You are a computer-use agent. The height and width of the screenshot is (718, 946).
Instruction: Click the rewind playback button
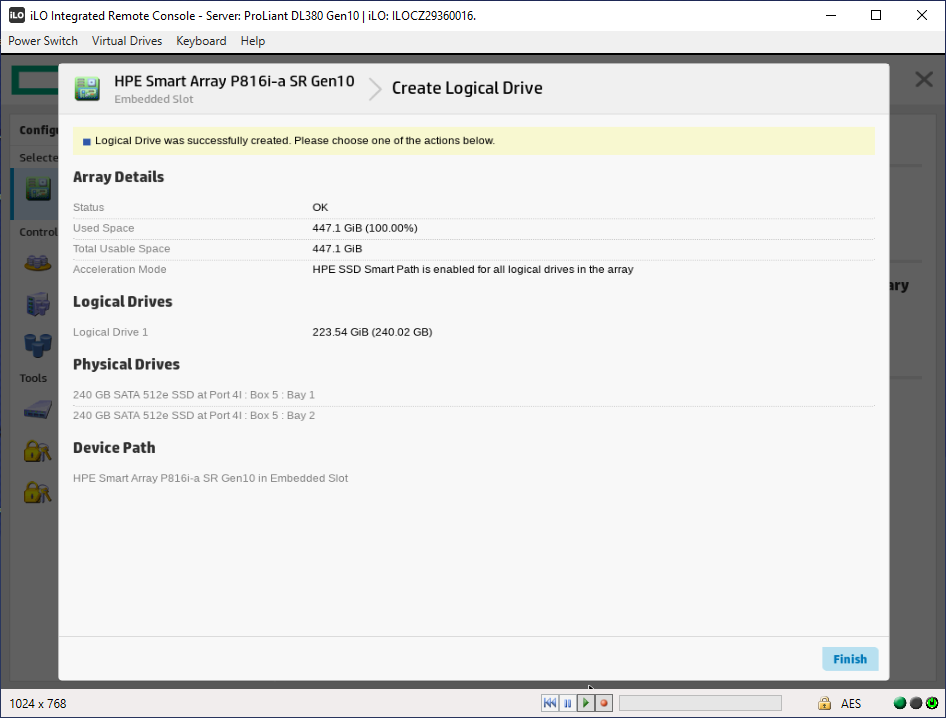coord(550,703)
